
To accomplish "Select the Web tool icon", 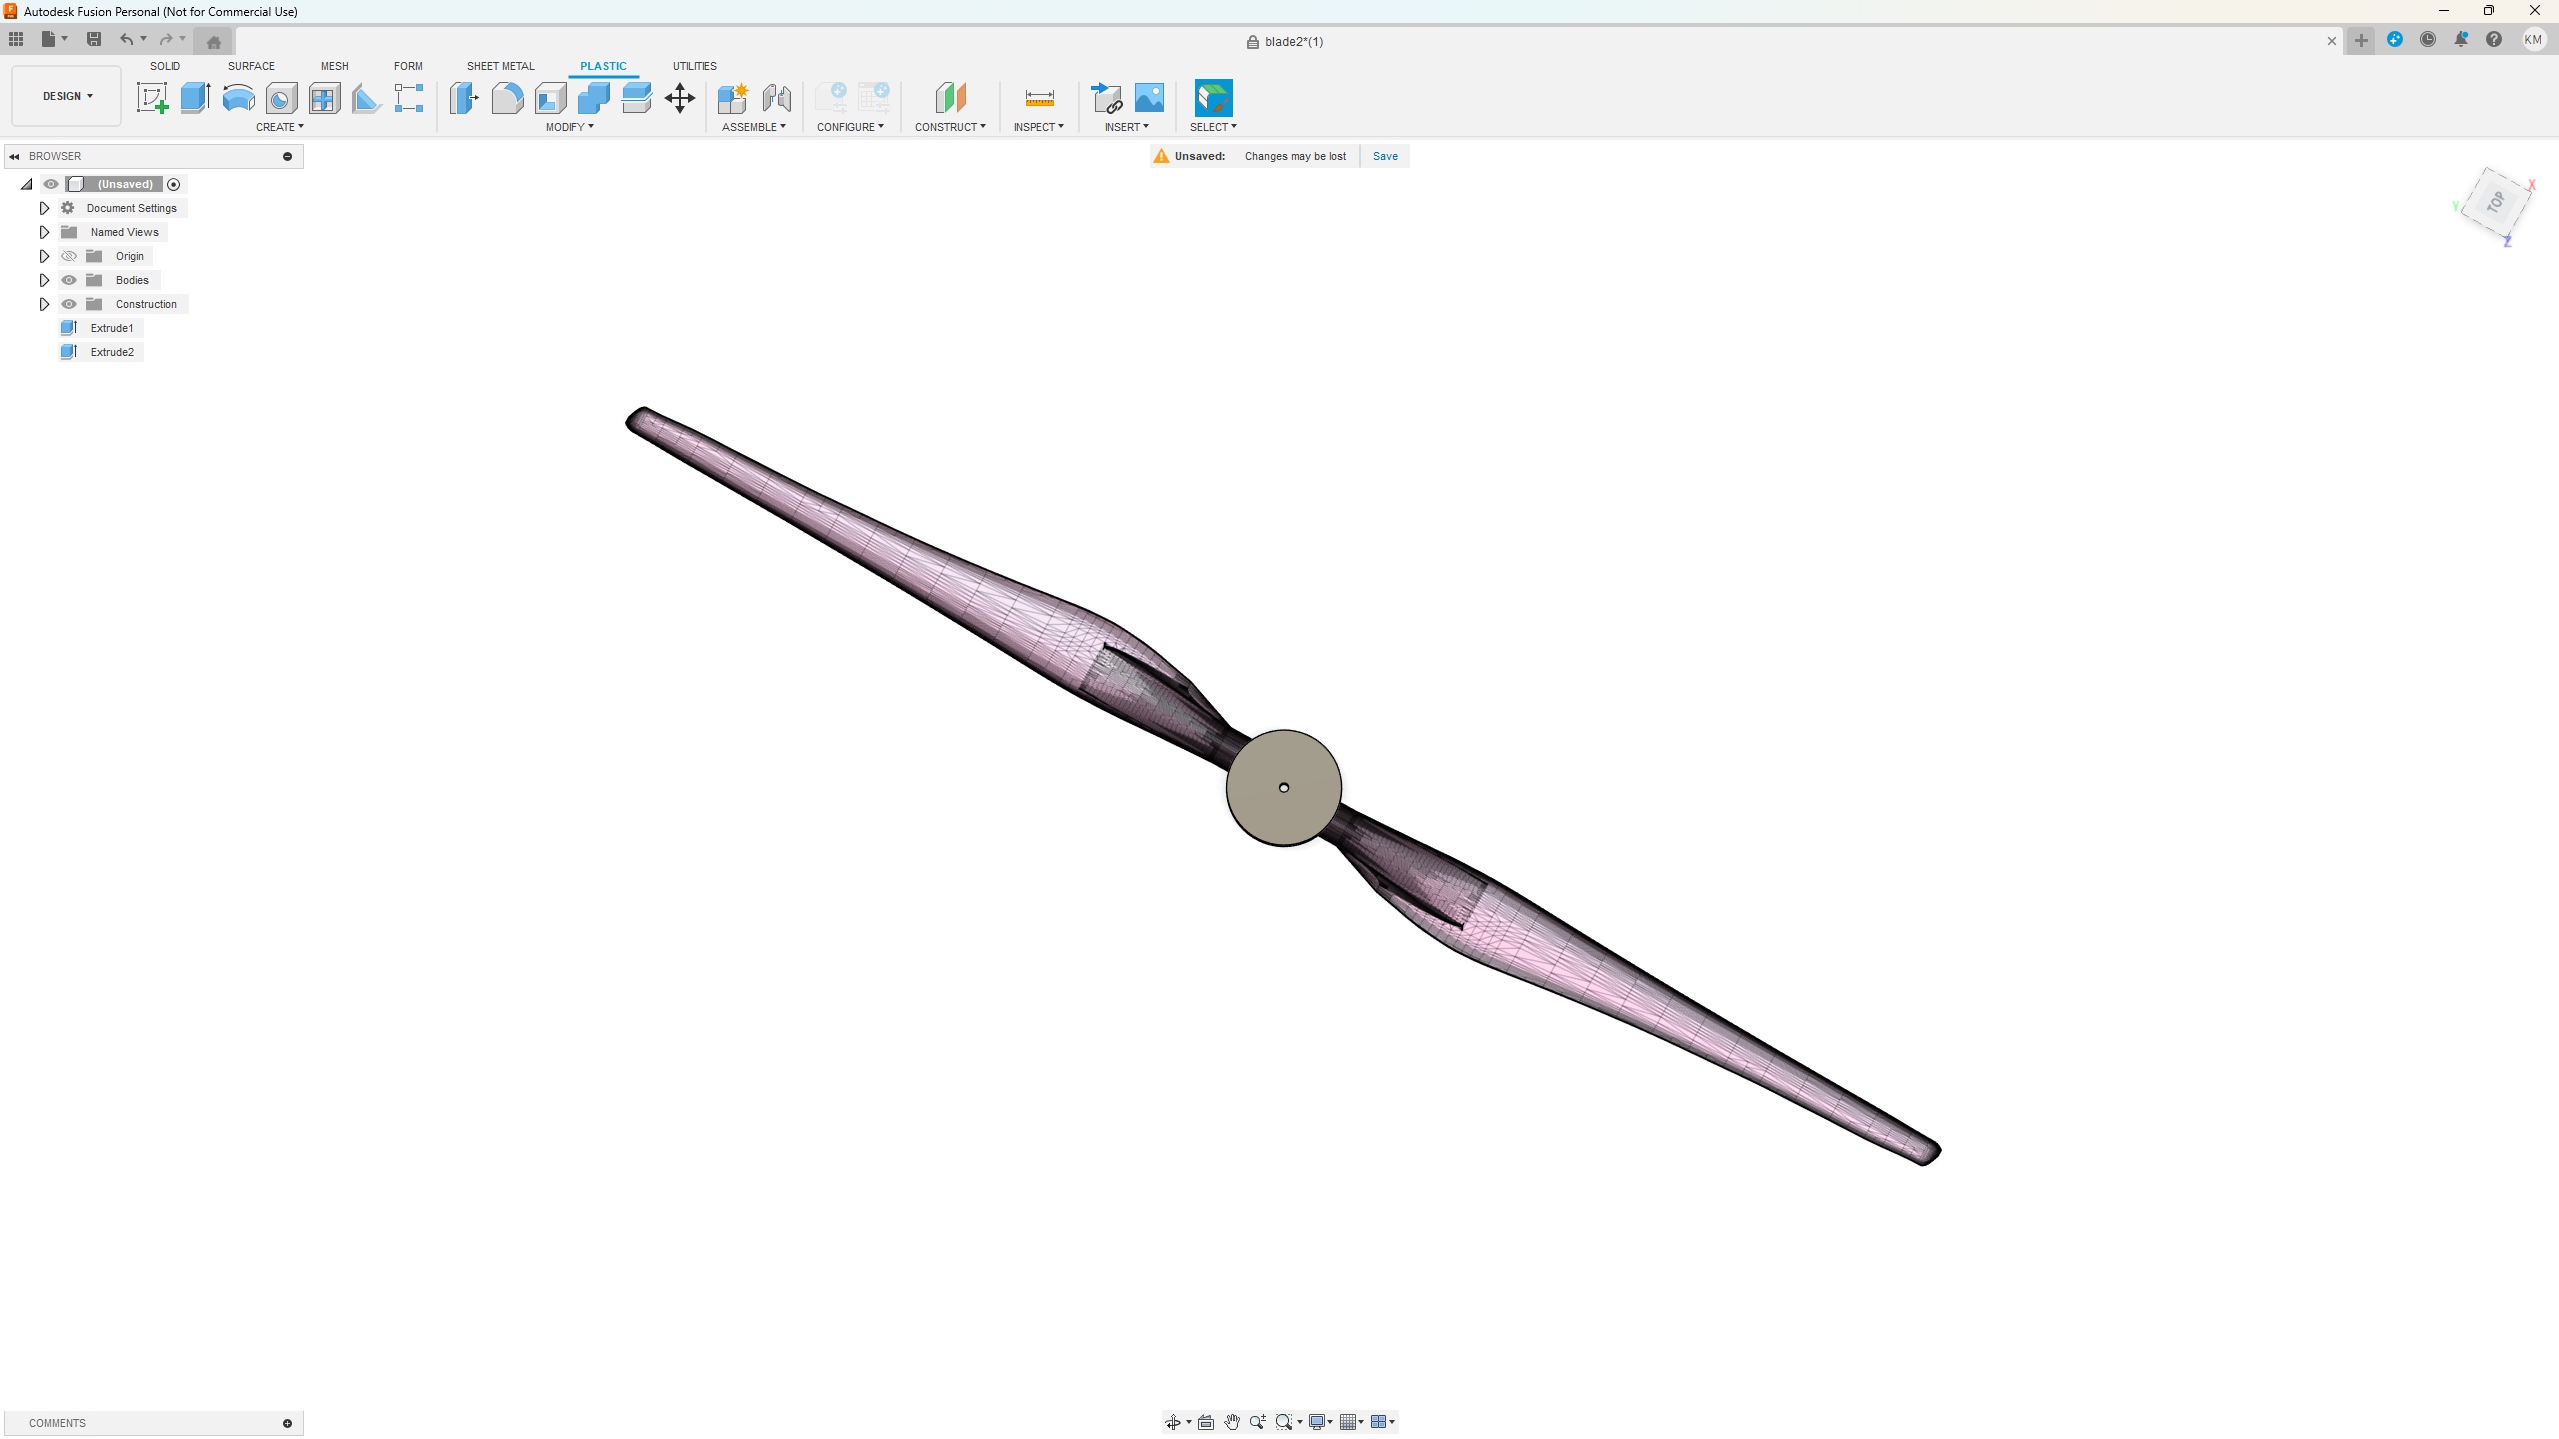I will pyautogui.click(x=324, y=98).
